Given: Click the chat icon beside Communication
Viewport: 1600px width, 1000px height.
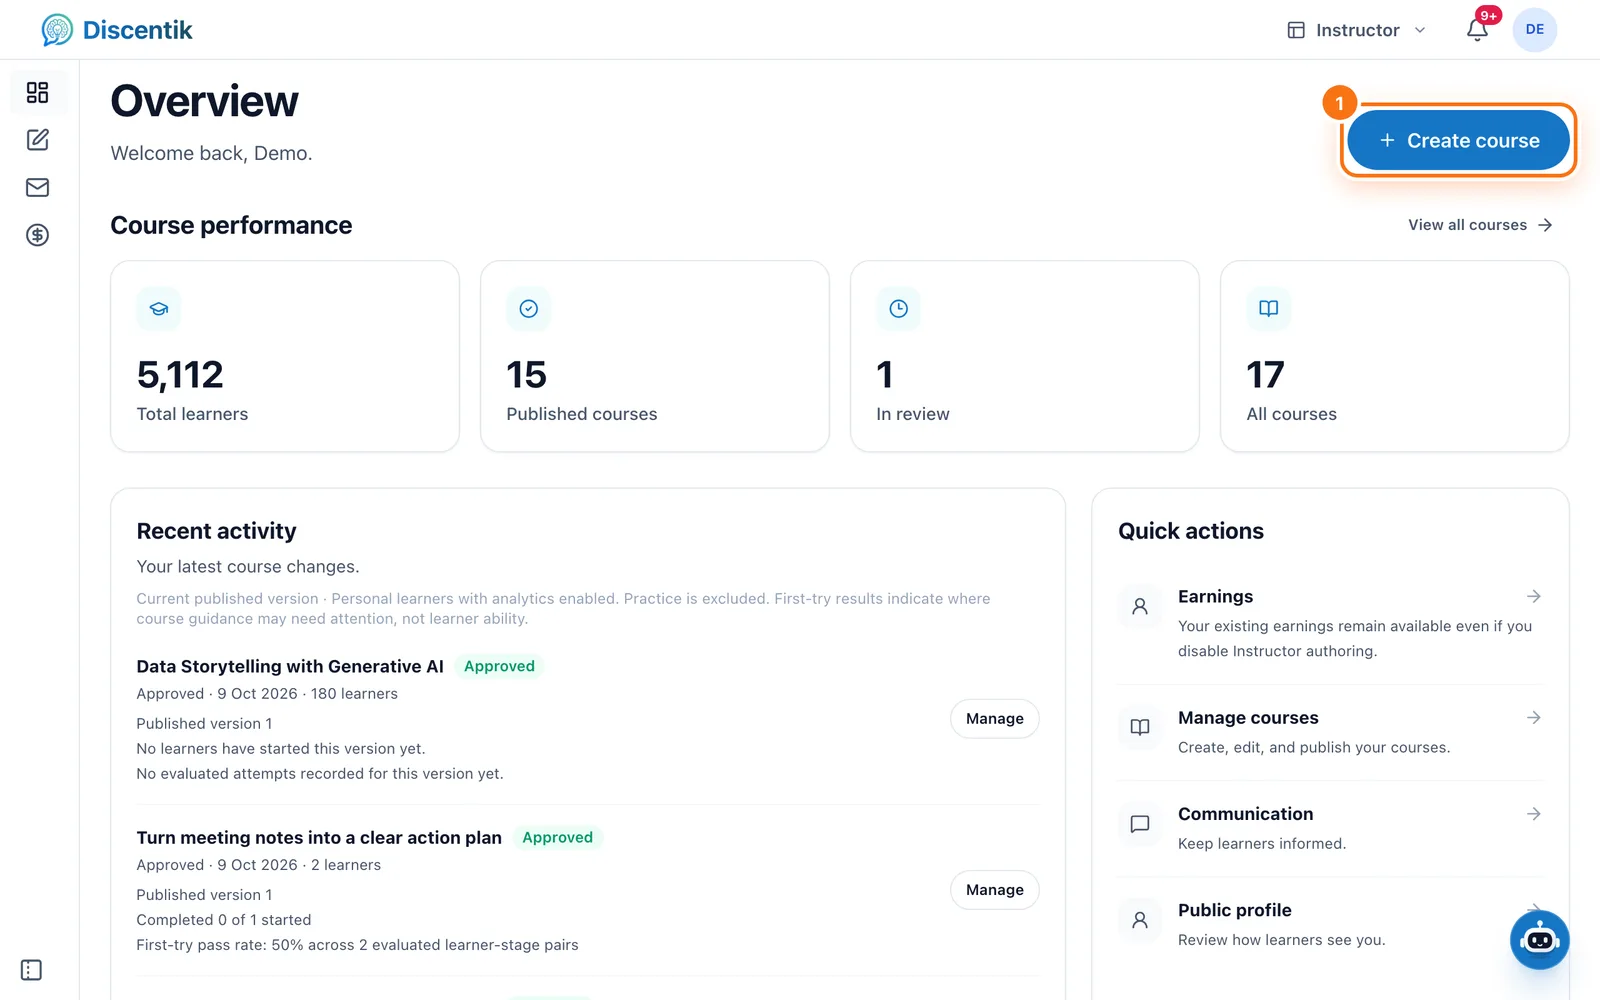Looking at the screenshot, I should (x=1140, y=824).
